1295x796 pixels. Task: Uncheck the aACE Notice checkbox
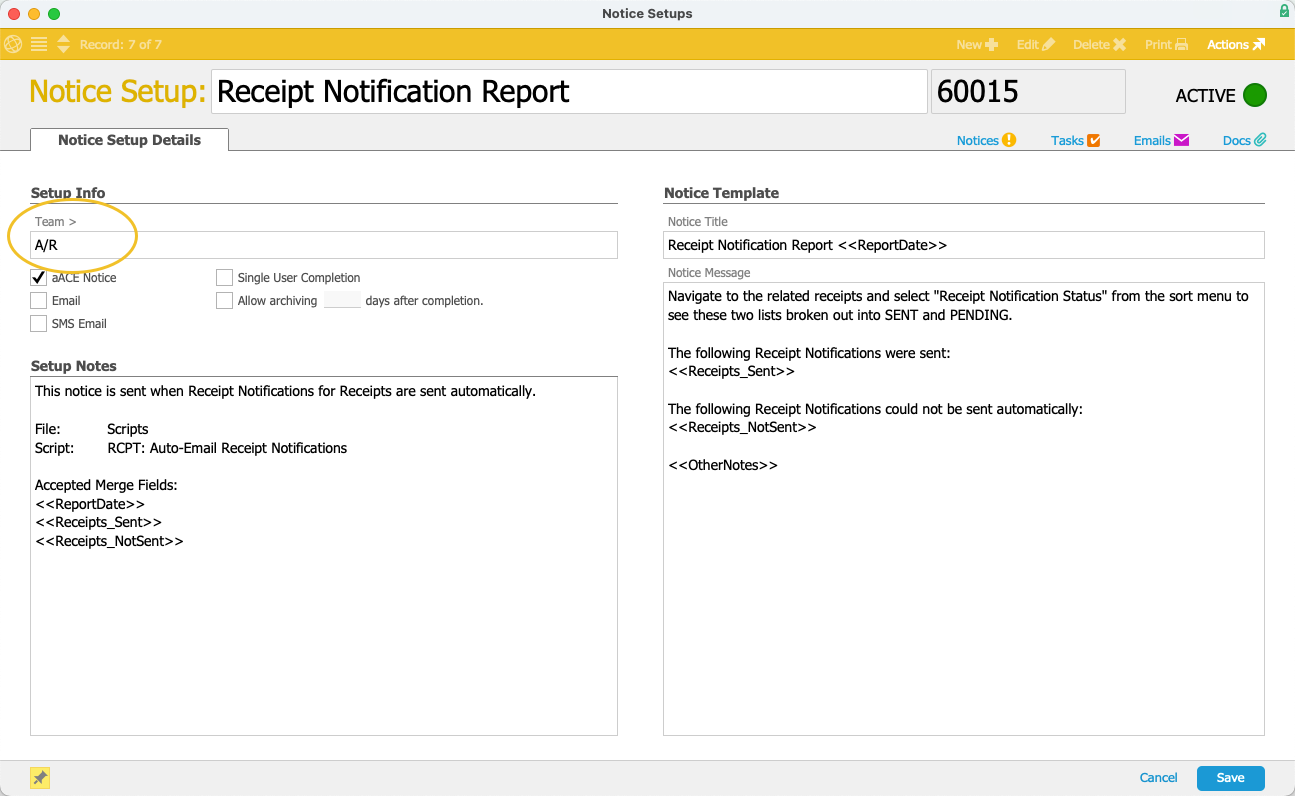(38, 277)
